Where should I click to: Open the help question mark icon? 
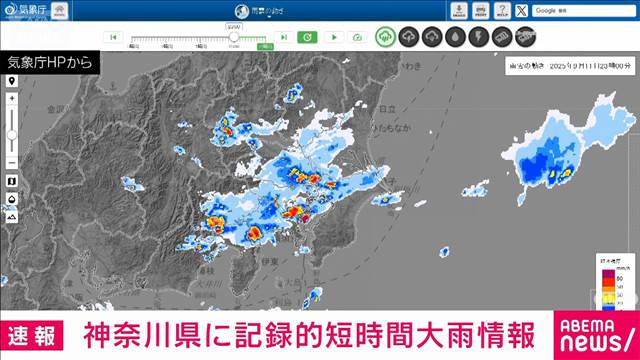(x=502, y=11)
